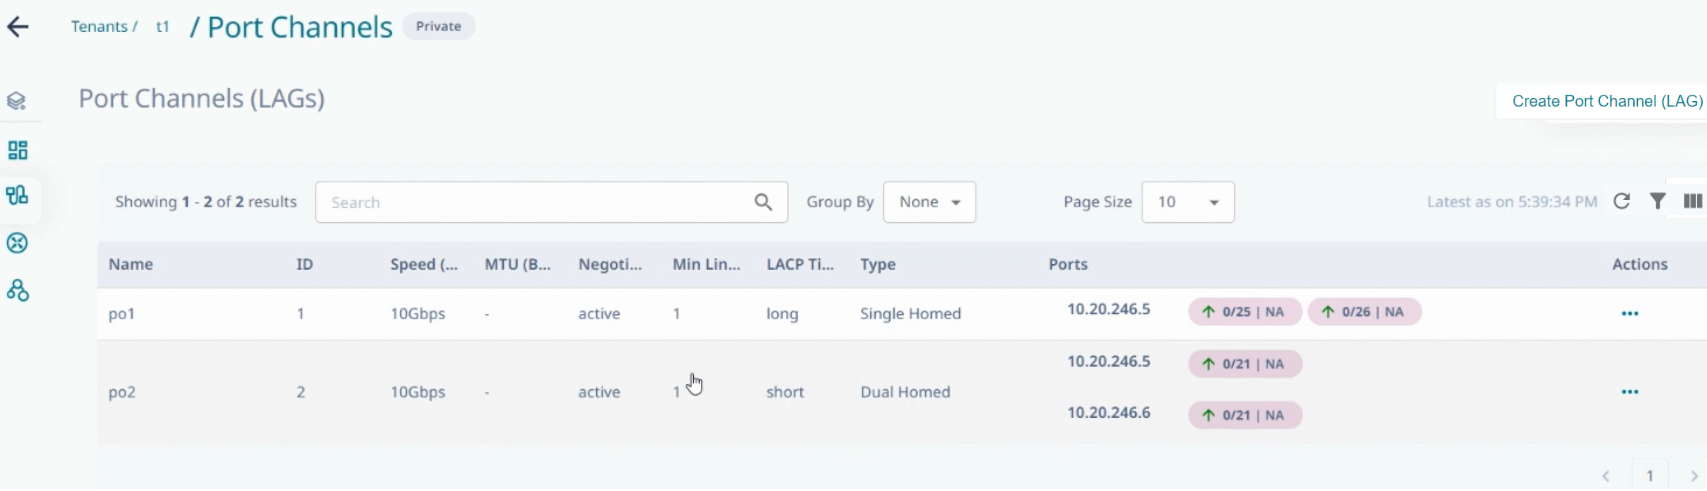Click the Create Port Channel (LAG) button
This screenshot has width=1707, height=491.
click(x=1606, y=101)
